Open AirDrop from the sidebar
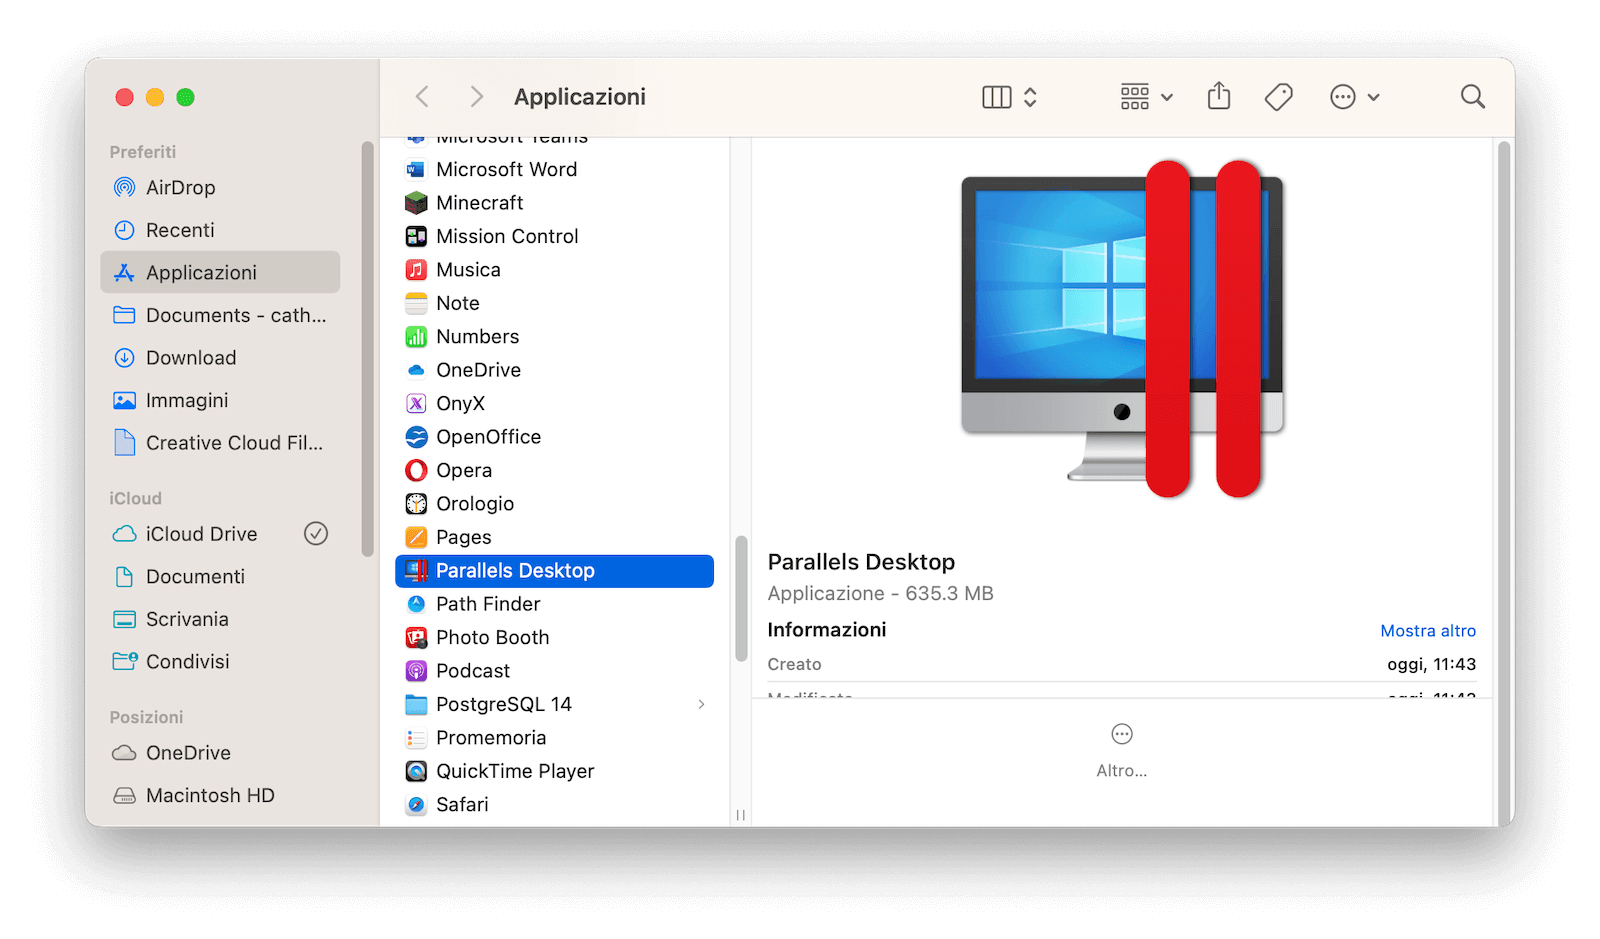Viewport: 1600px width, 939px height. point(180,188)
